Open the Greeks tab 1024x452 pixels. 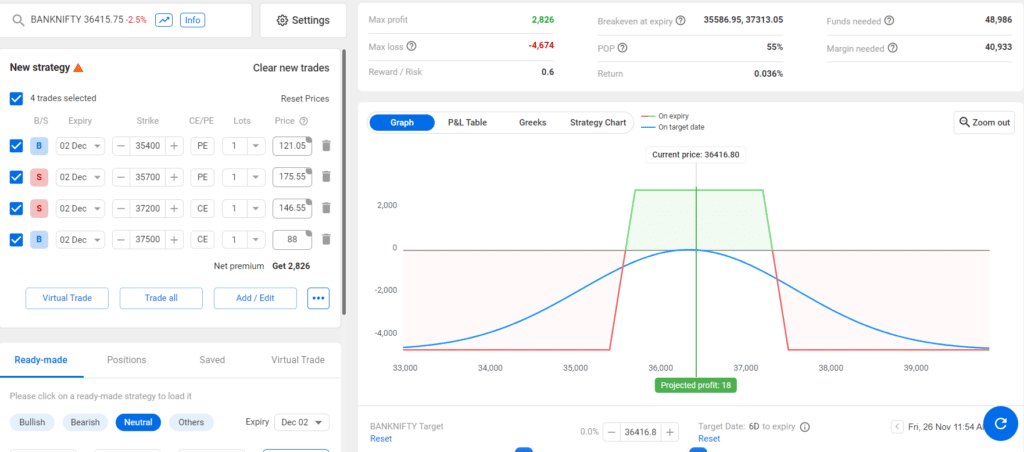532,122
